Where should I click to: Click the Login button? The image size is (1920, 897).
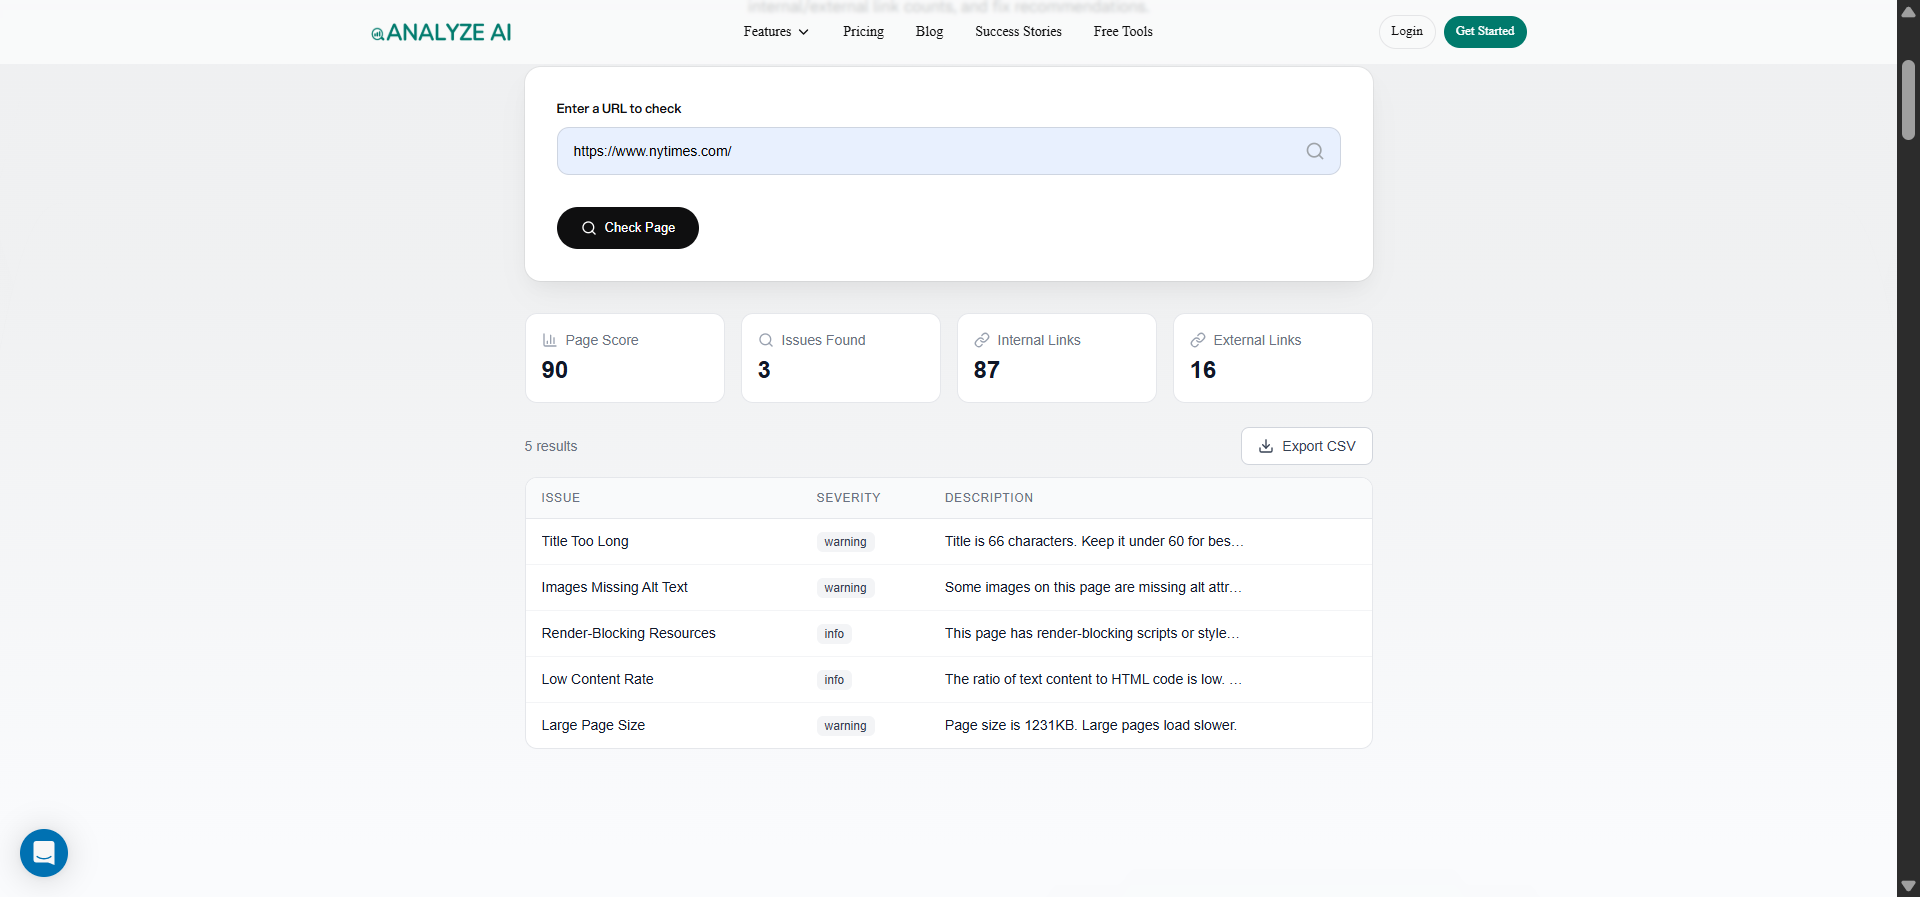point(1407,32)
